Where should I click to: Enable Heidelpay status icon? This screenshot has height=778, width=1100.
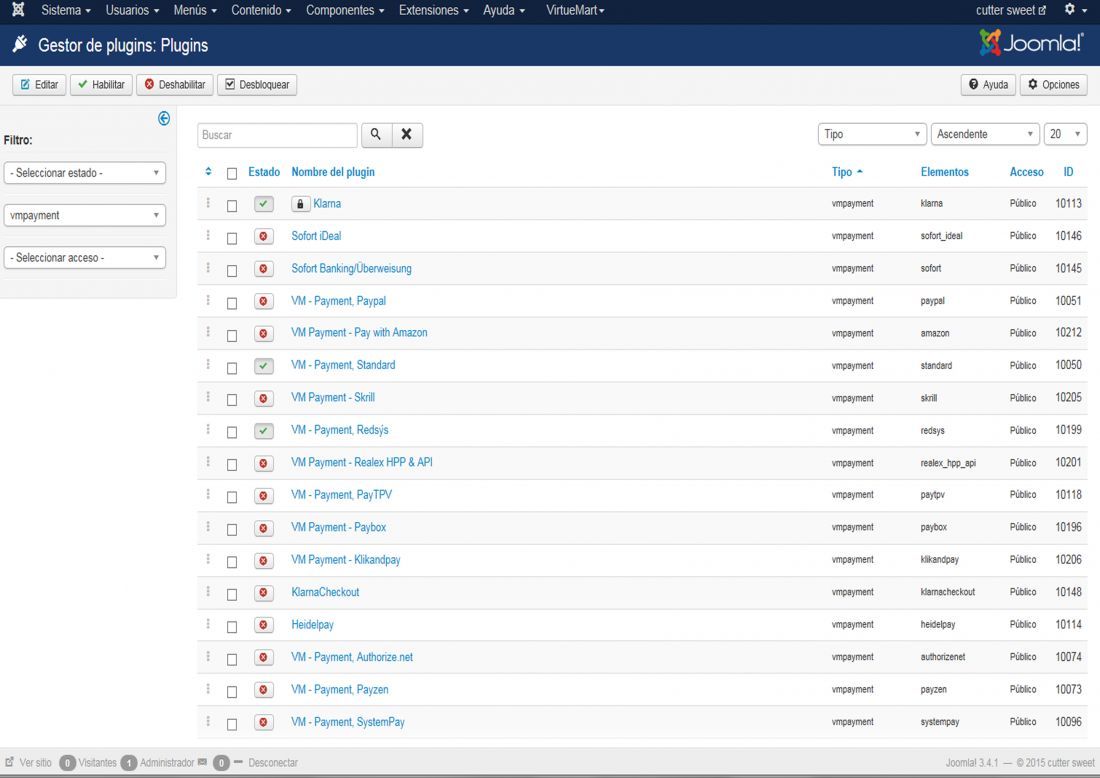264,624
